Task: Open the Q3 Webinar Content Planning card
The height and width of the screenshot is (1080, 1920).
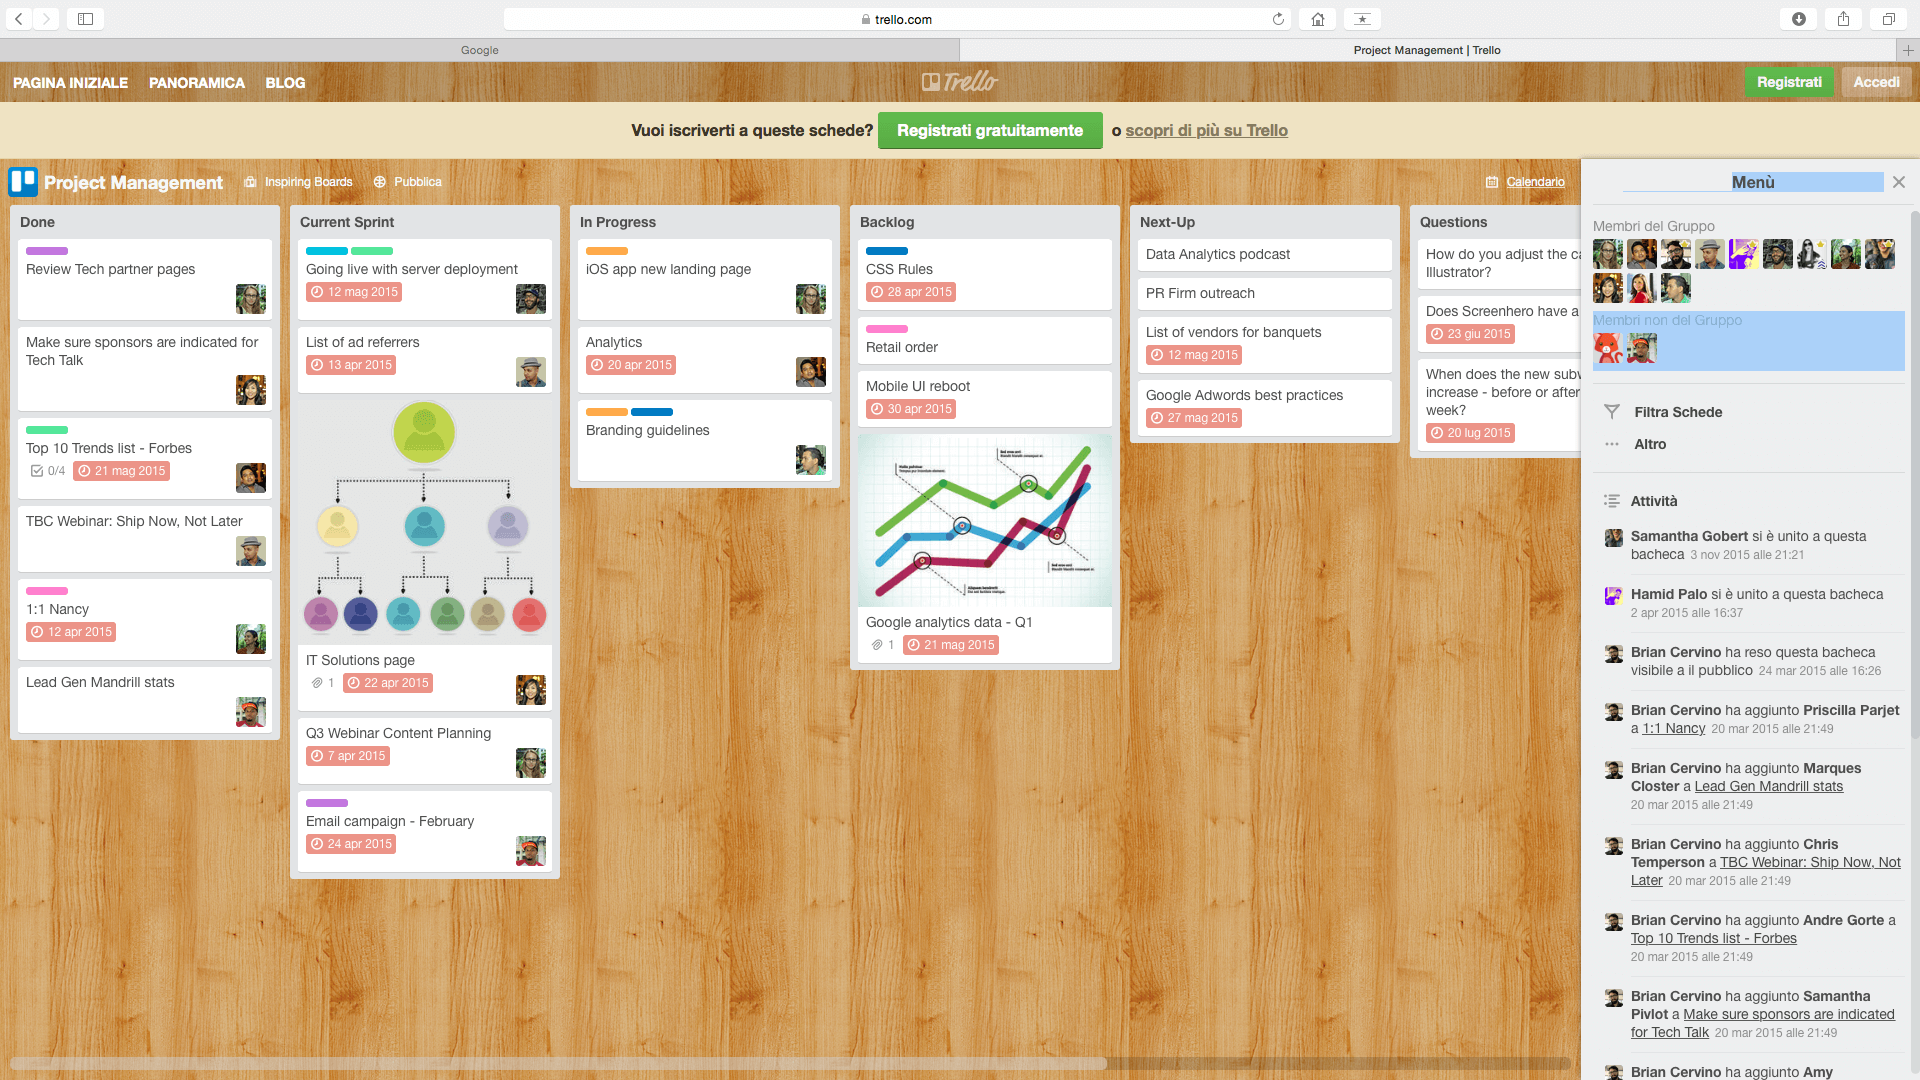Action: (x=425, y=750)
